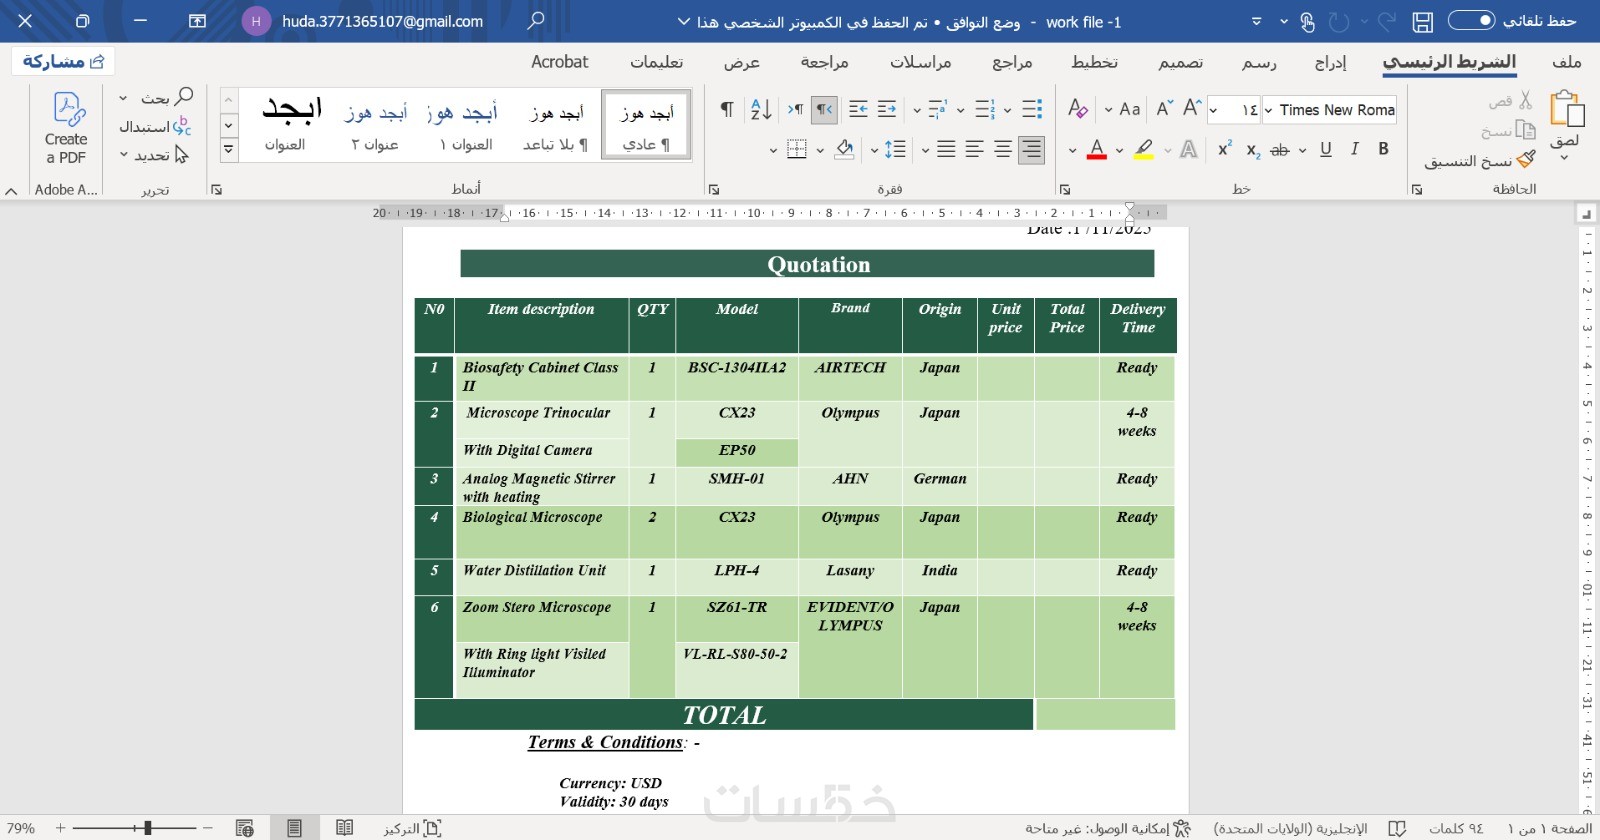Open the Acrobat tab
Screen dimensions: 1600x840
click(560, 62)
